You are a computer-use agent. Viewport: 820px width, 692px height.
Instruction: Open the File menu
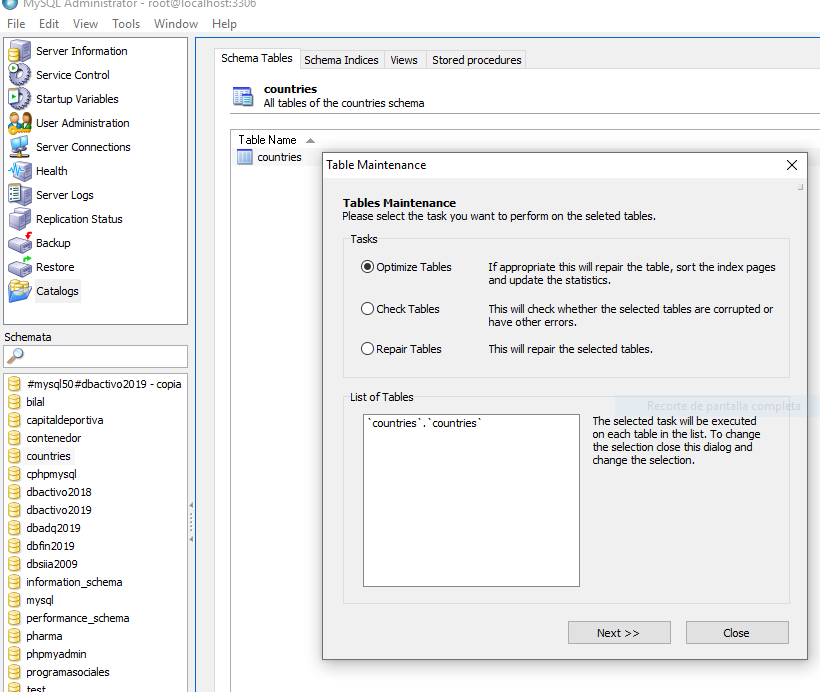point(16,24)
